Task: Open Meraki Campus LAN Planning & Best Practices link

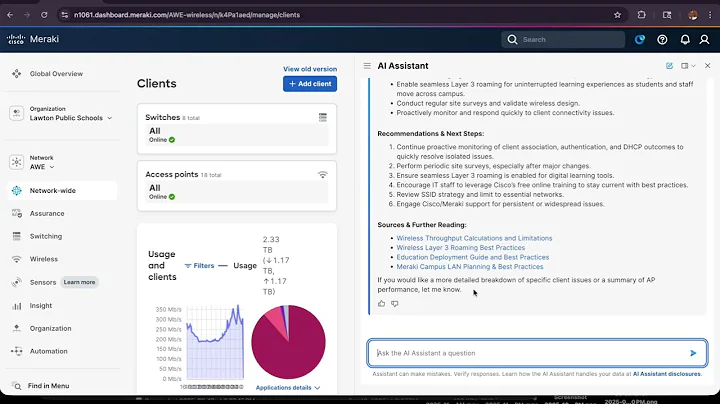Action: tap(470, 267)
